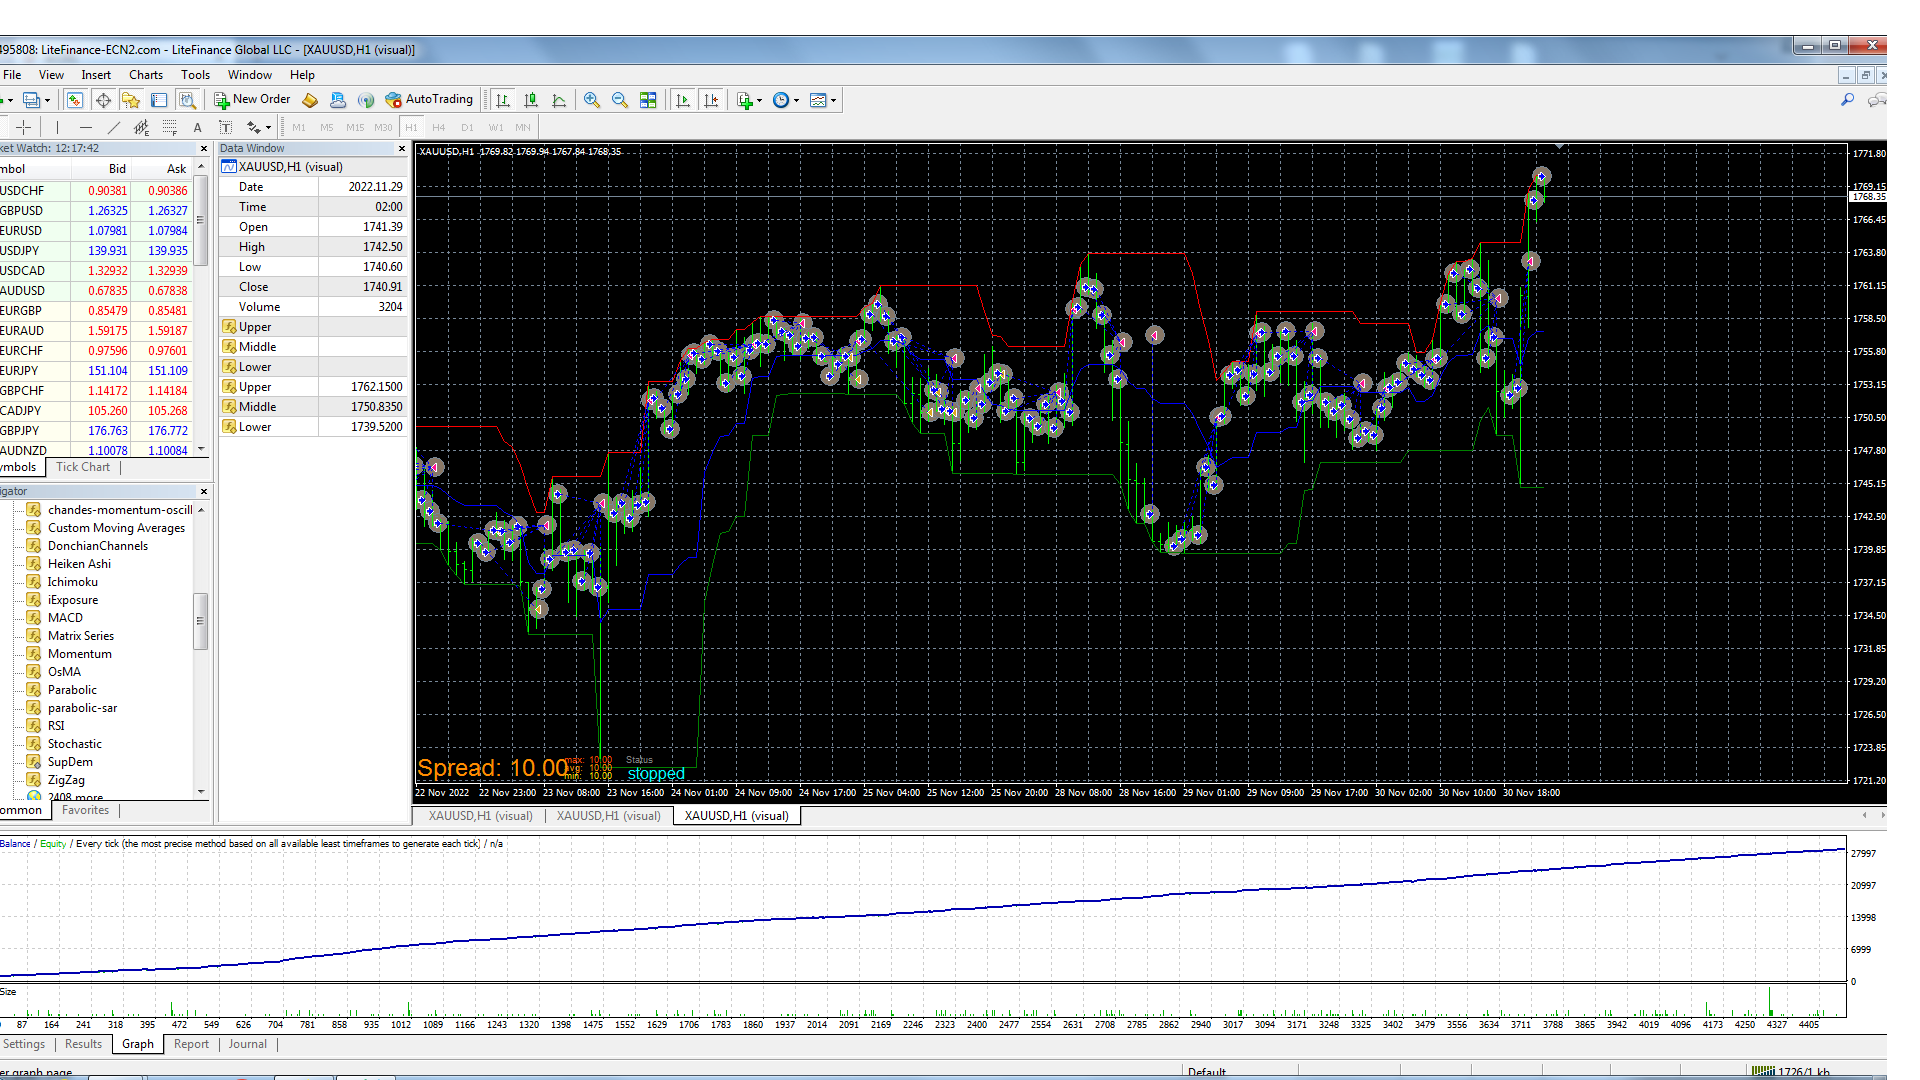Expand the Periods dropdown arrow

pyautogui.click(x=796, y=100)
